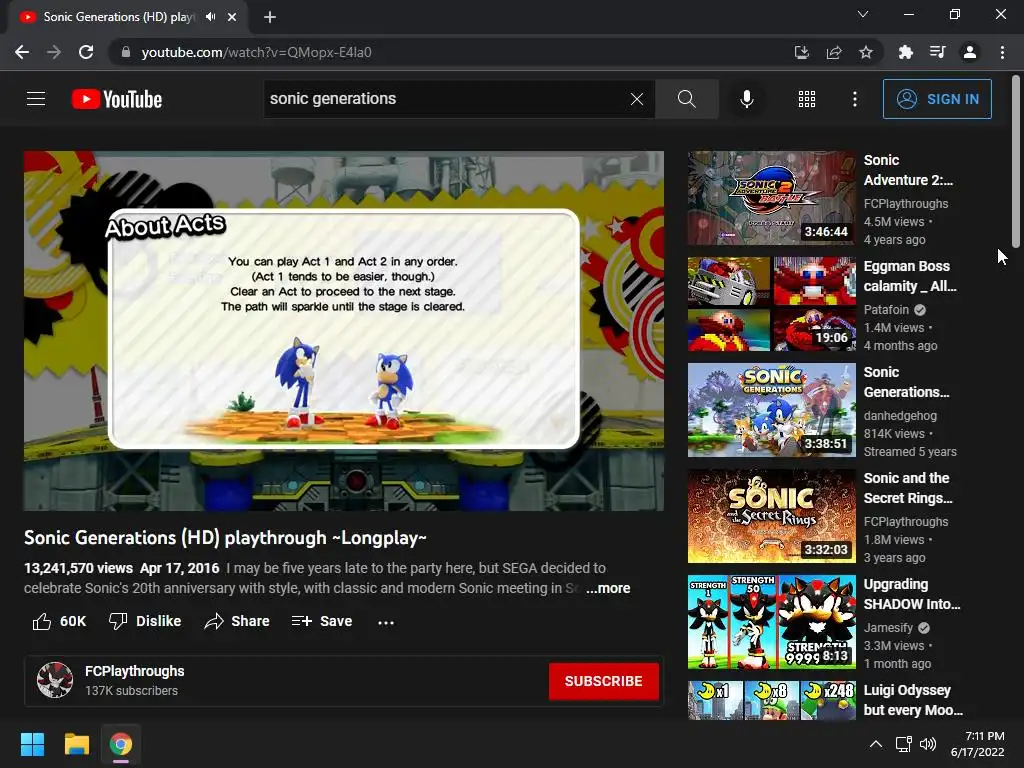Open the Chrome media control icon
Screen dimensions: 1024x768
point(937,52)
